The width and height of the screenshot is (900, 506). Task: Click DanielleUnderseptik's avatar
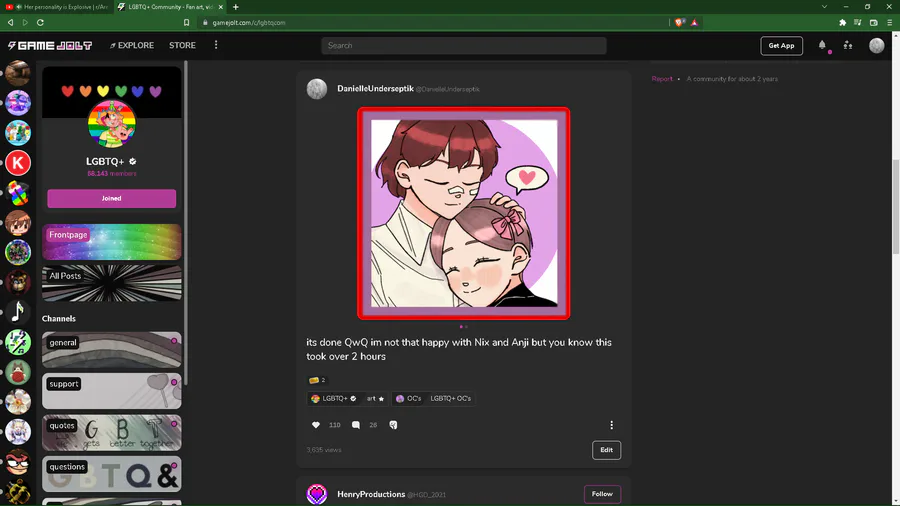317,89
